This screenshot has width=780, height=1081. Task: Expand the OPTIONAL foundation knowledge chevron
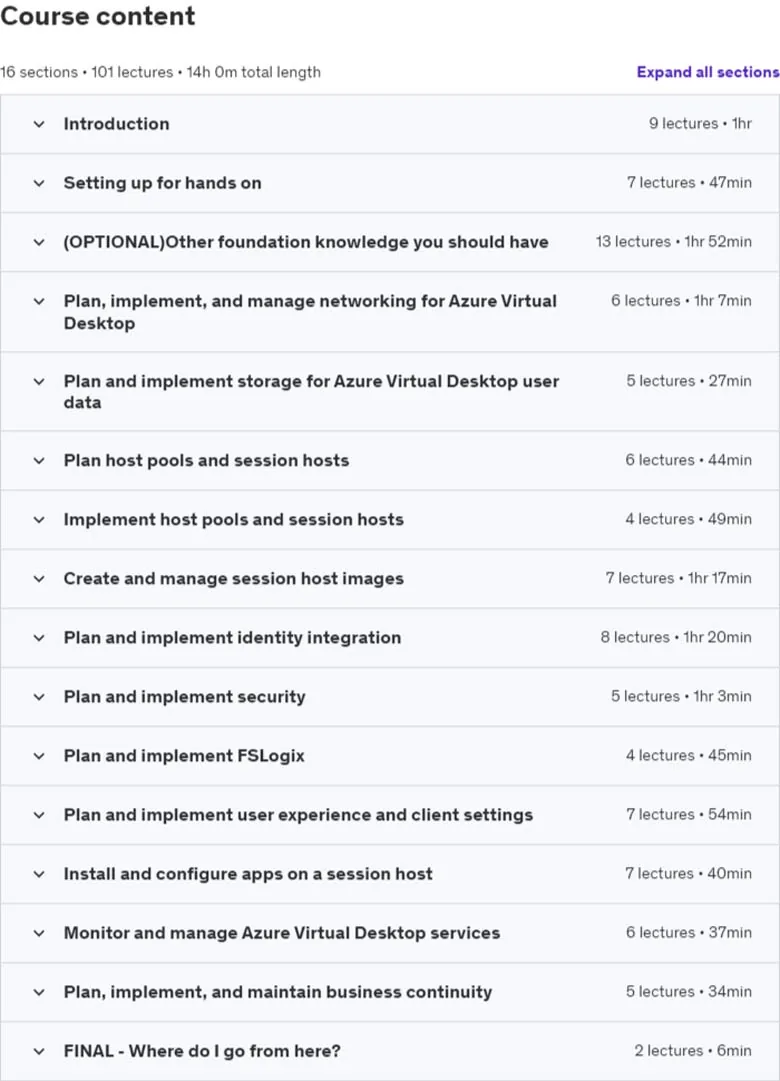(x=39, y=243)
